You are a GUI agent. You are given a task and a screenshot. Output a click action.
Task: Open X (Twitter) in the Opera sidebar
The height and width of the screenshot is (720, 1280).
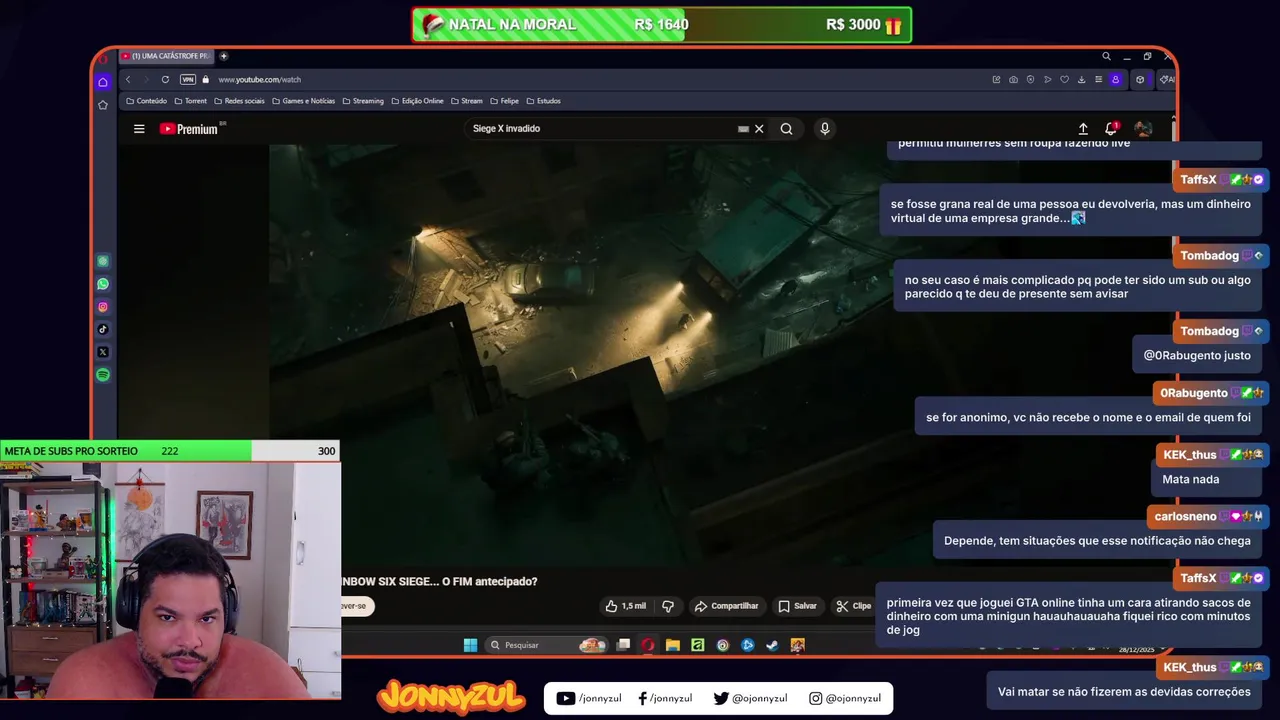(x=103, y=352)
